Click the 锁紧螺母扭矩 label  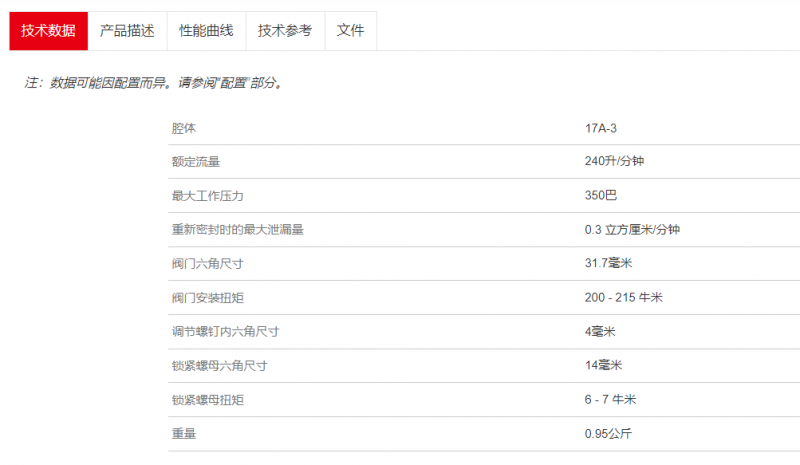point(208,400)
